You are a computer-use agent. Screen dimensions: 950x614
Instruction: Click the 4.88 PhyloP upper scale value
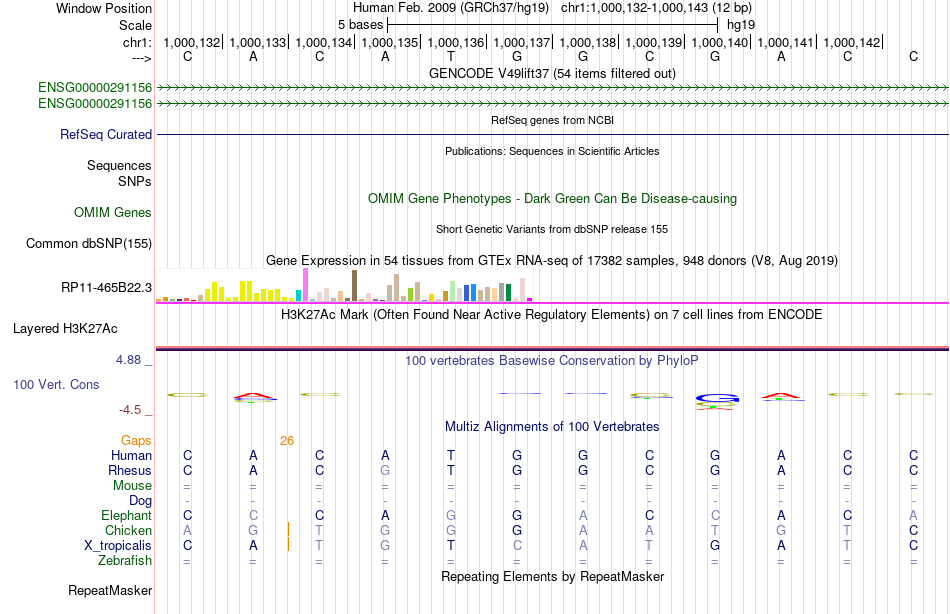128,360
